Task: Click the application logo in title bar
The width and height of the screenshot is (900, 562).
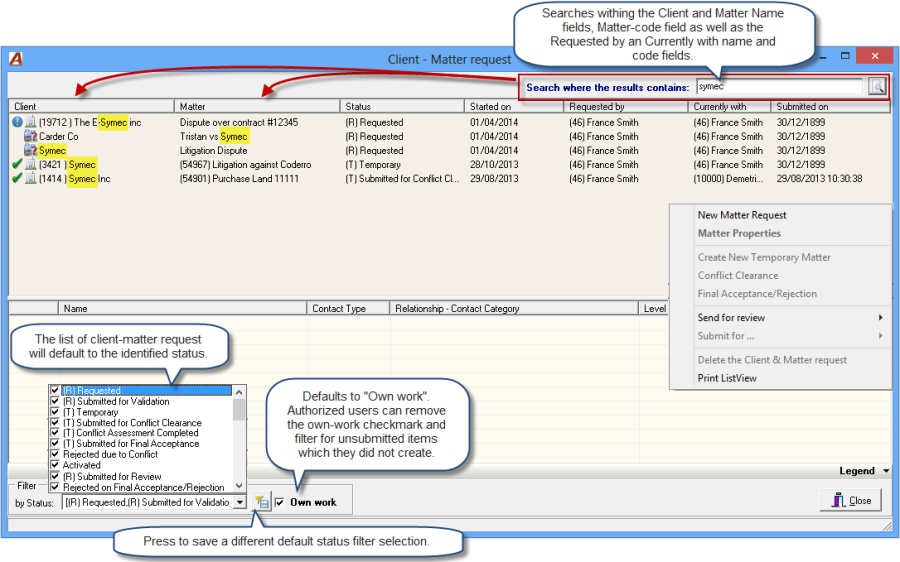Action: pyautogui.click(x=16, y=59)
